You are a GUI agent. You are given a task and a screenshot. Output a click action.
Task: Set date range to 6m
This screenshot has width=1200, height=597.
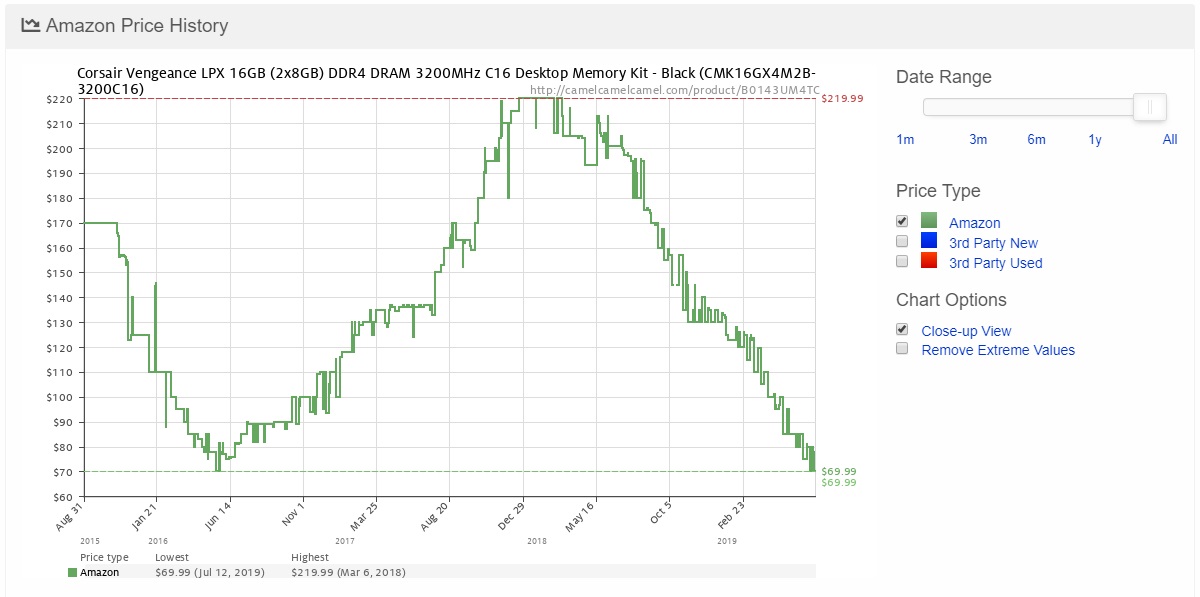coord(1036,140)
